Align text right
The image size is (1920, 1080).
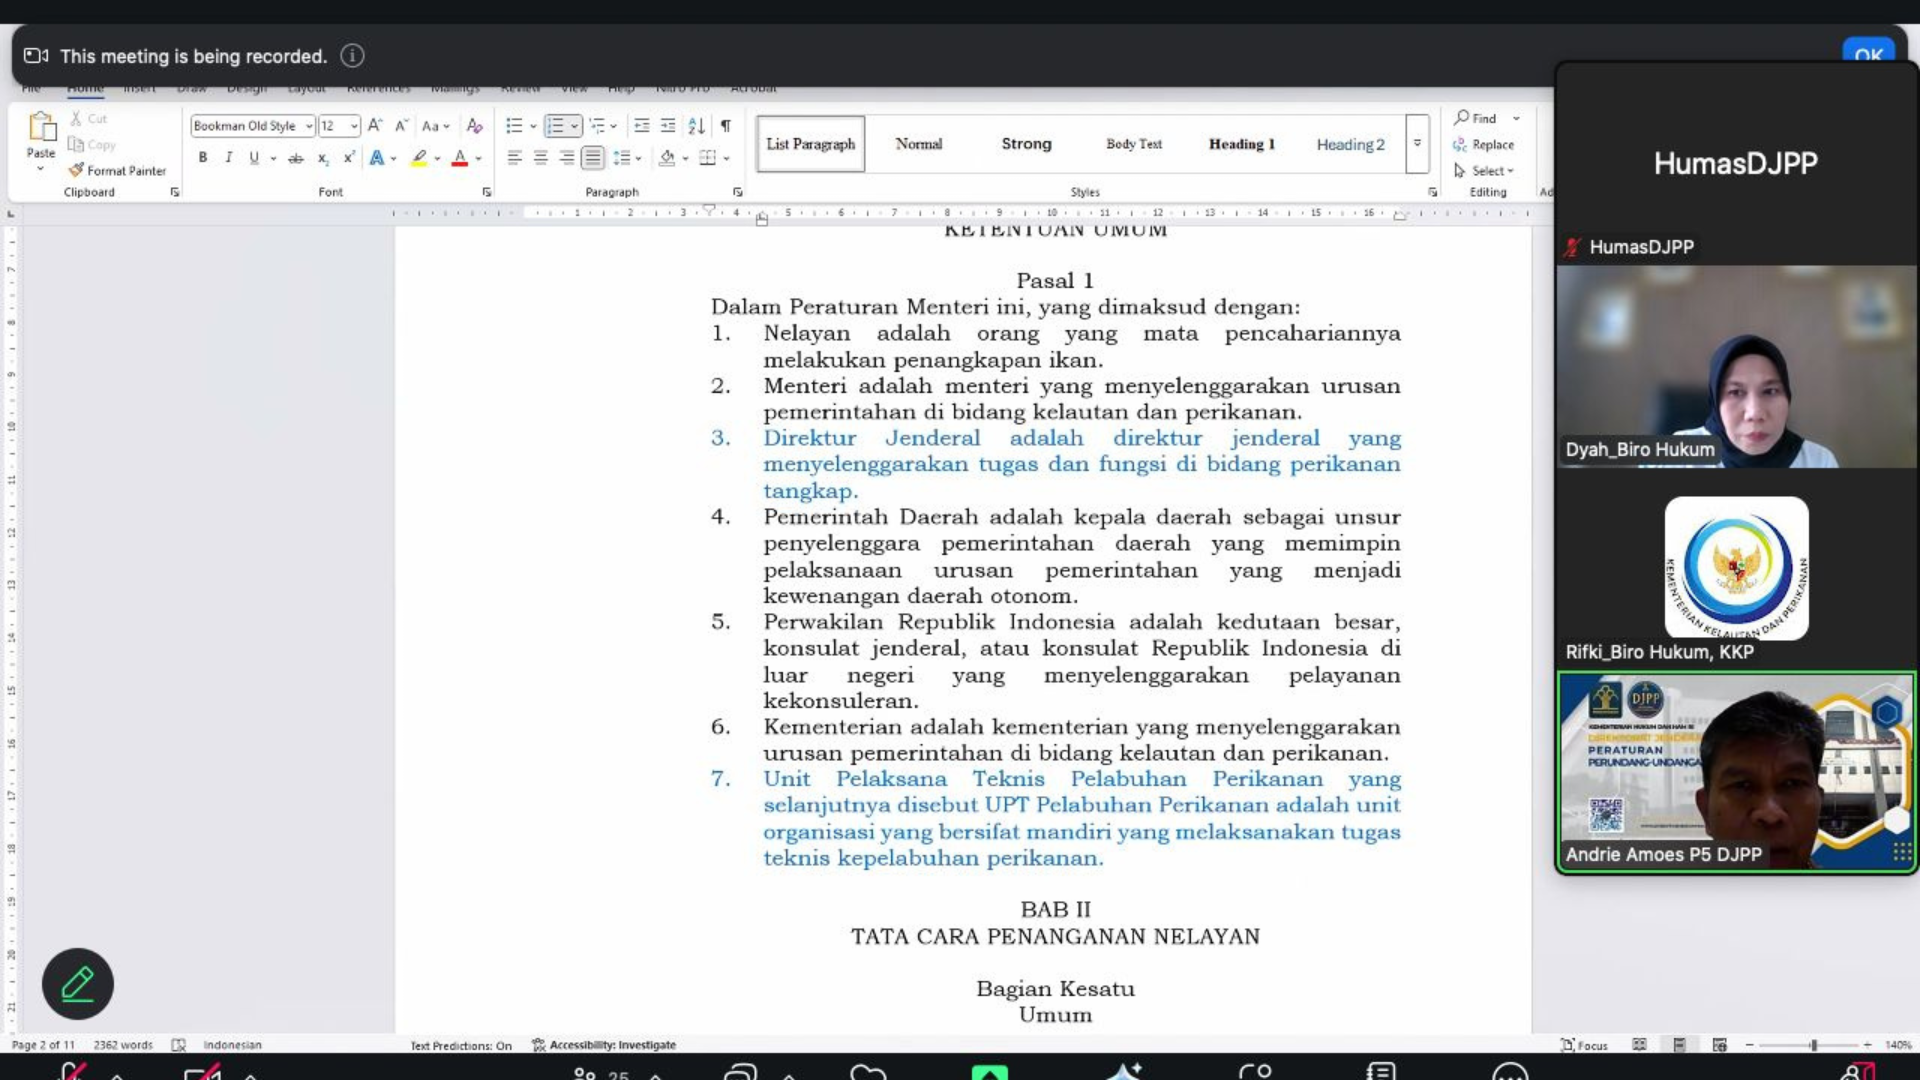click(x=567, y=158)
